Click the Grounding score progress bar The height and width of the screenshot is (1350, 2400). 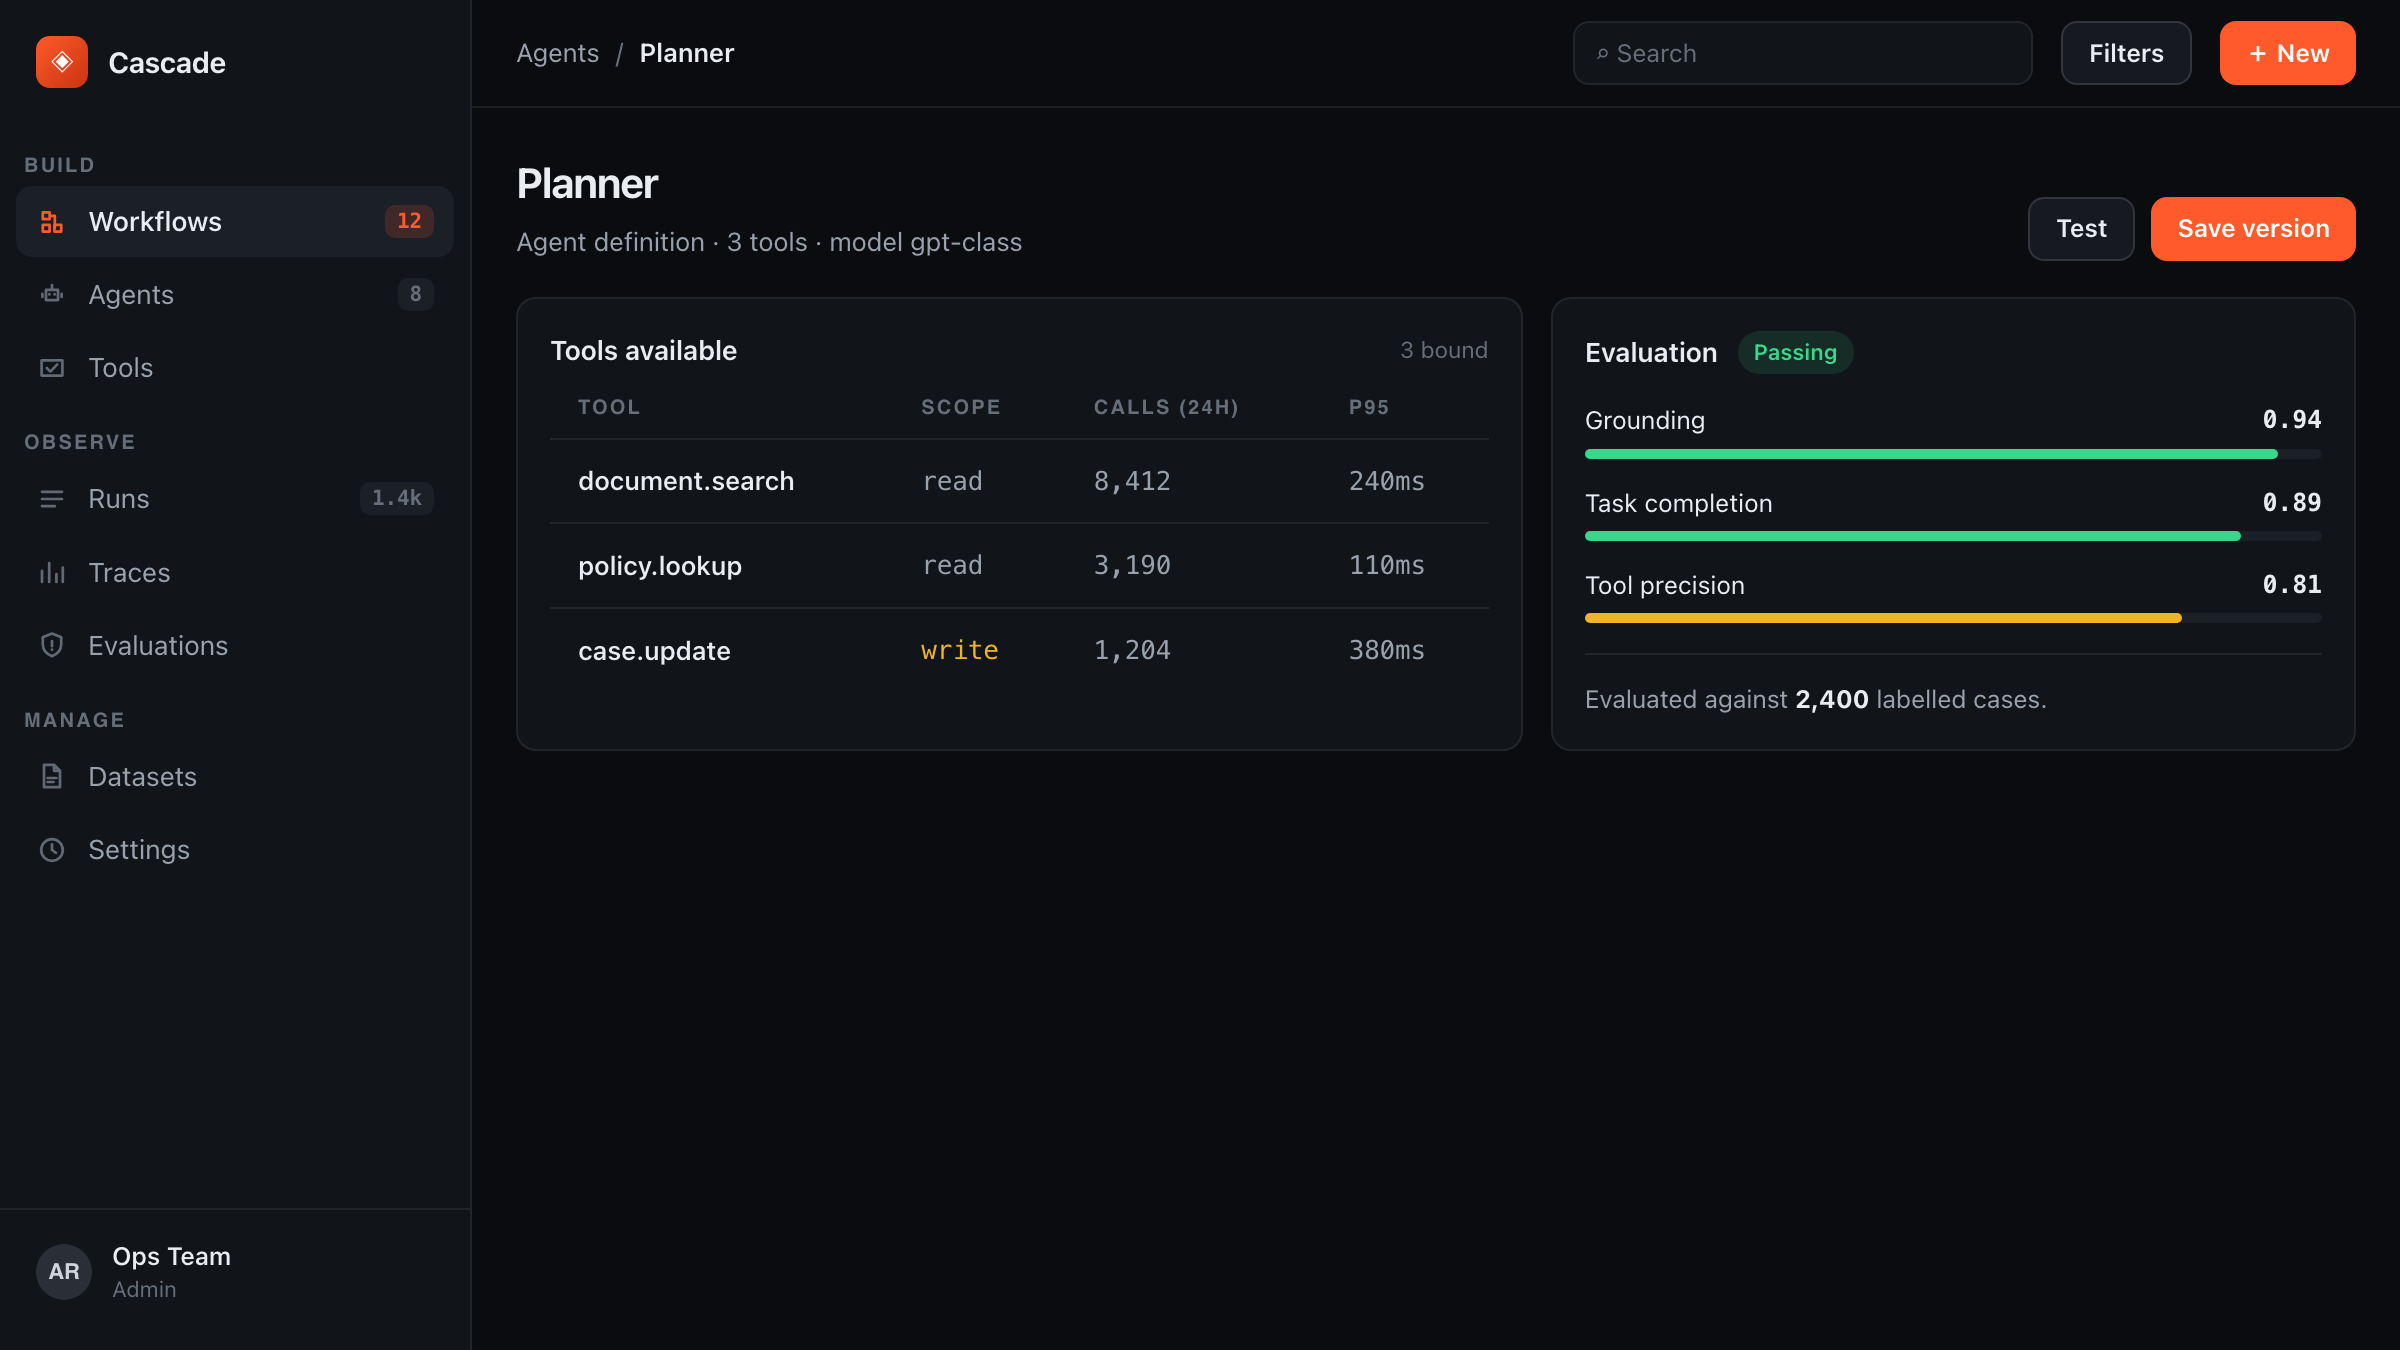(1953, 454)
